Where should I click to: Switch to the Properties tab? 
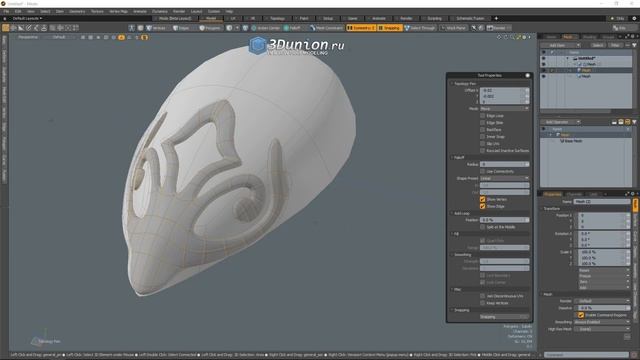(552, 194)
